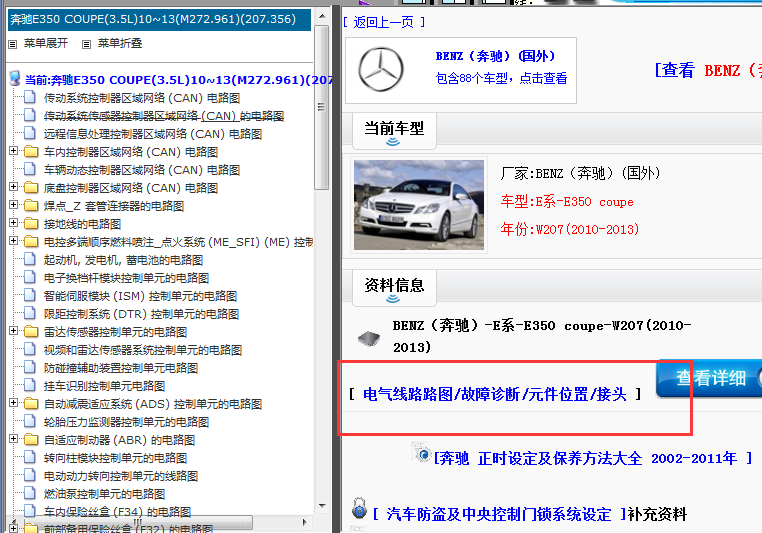
Task: Click the 菜单折叠 icon
Action: (87, 44)
